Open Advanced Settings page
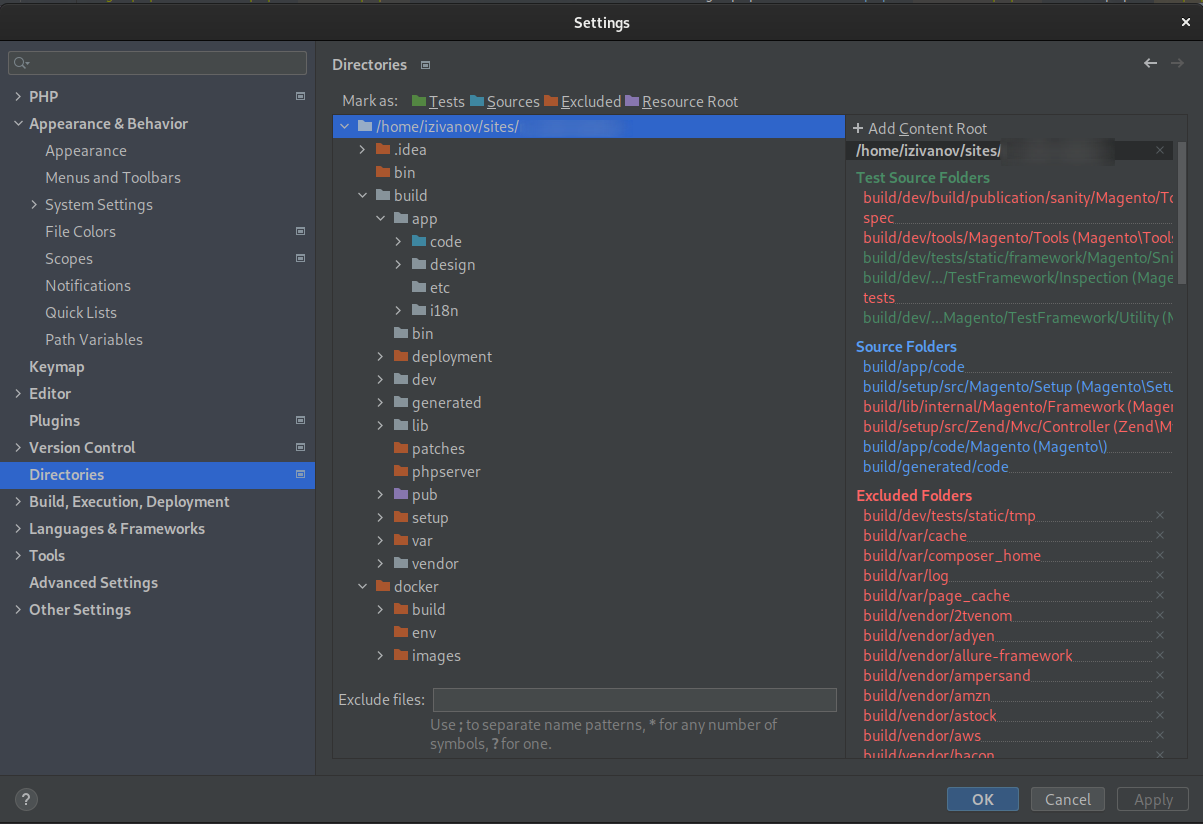The image size is (1203, 824). [x=93, y=582]
